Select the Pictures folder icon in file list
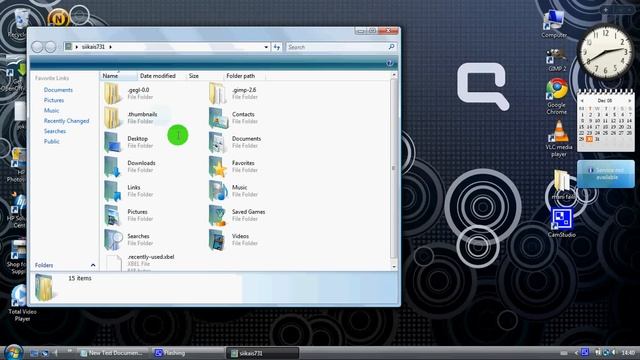This screenshot has width=640, height=360. pyautogui.click(x=112, y=215)
